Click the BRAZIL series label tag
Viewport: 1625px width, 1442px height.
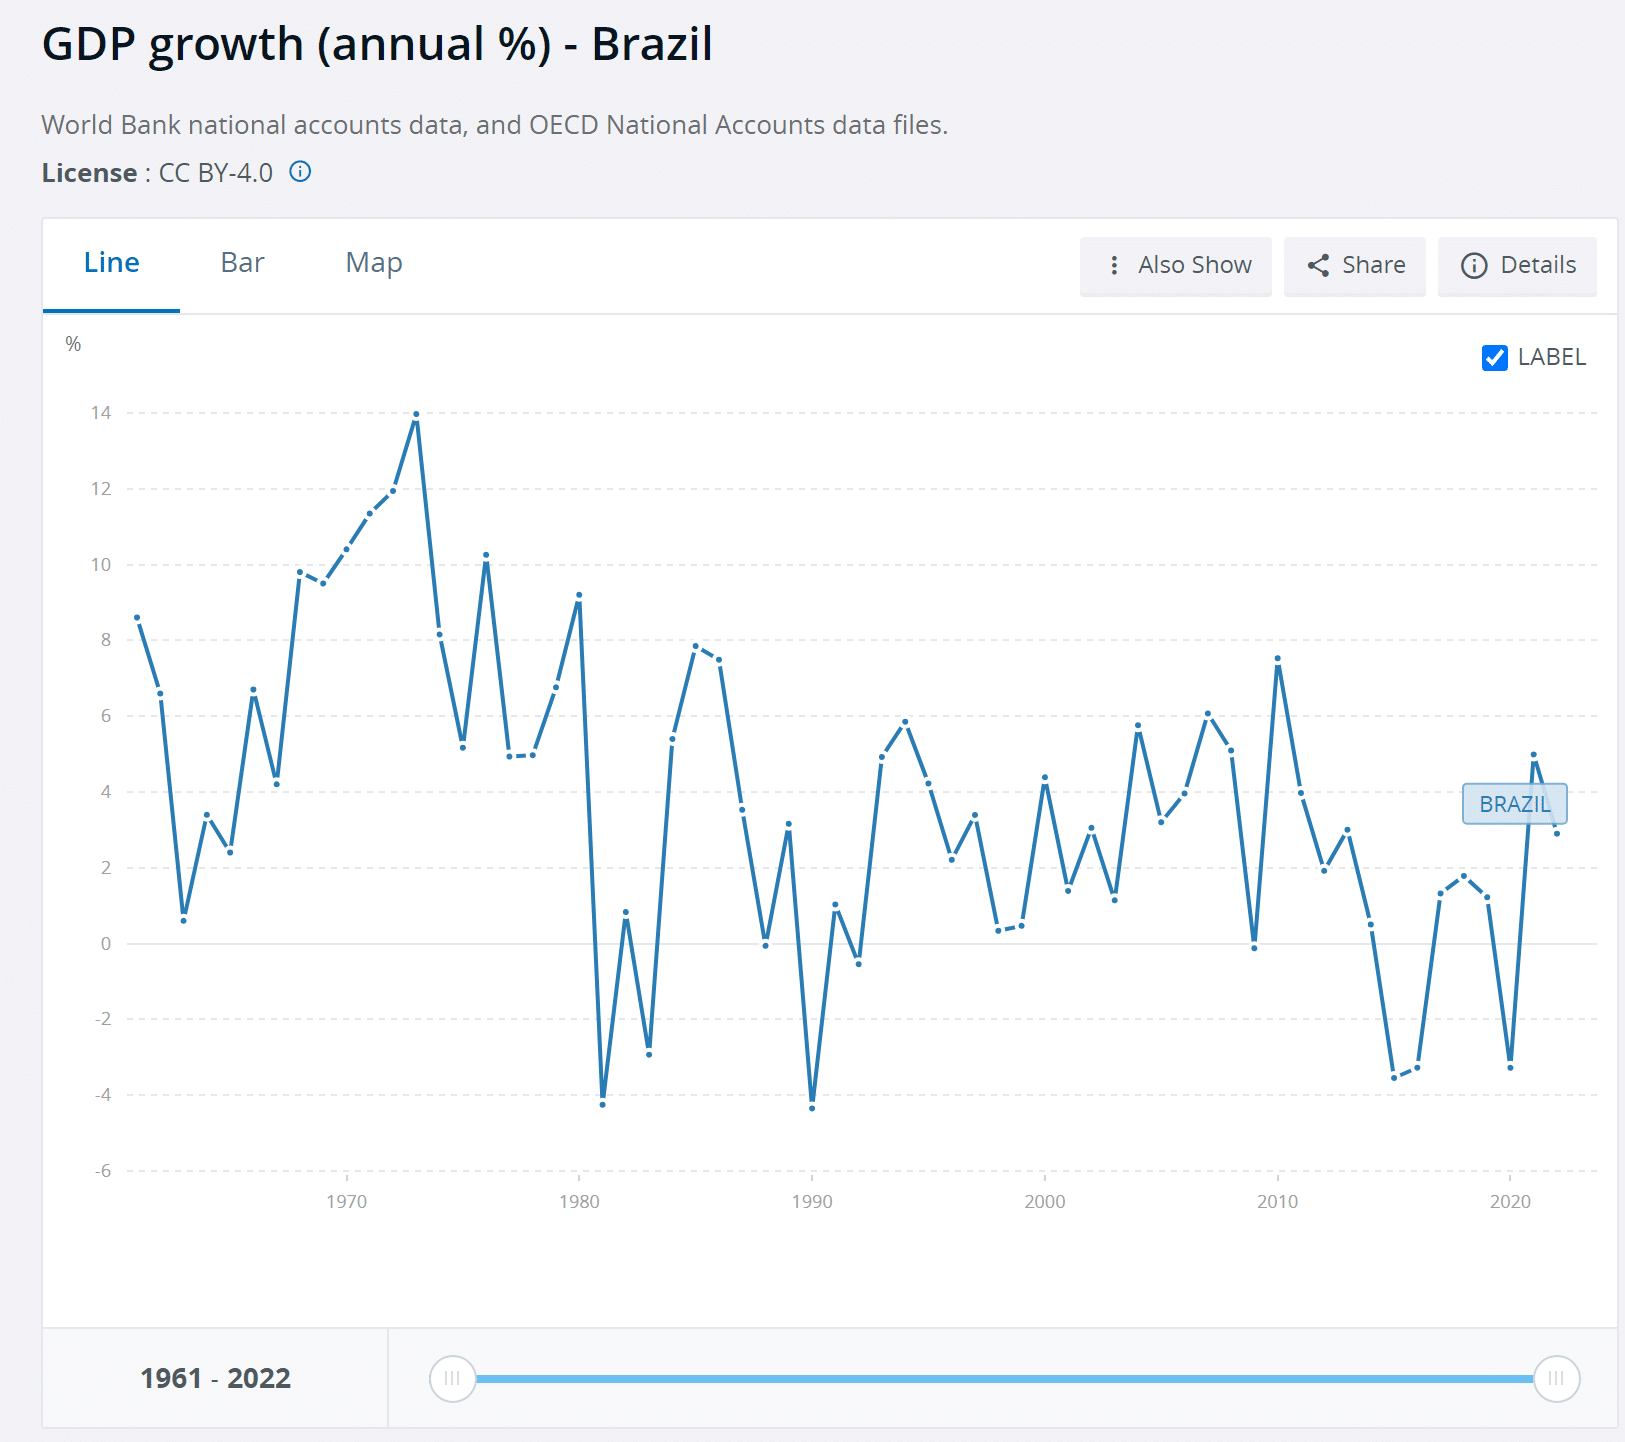click(x=1514, y=804)
